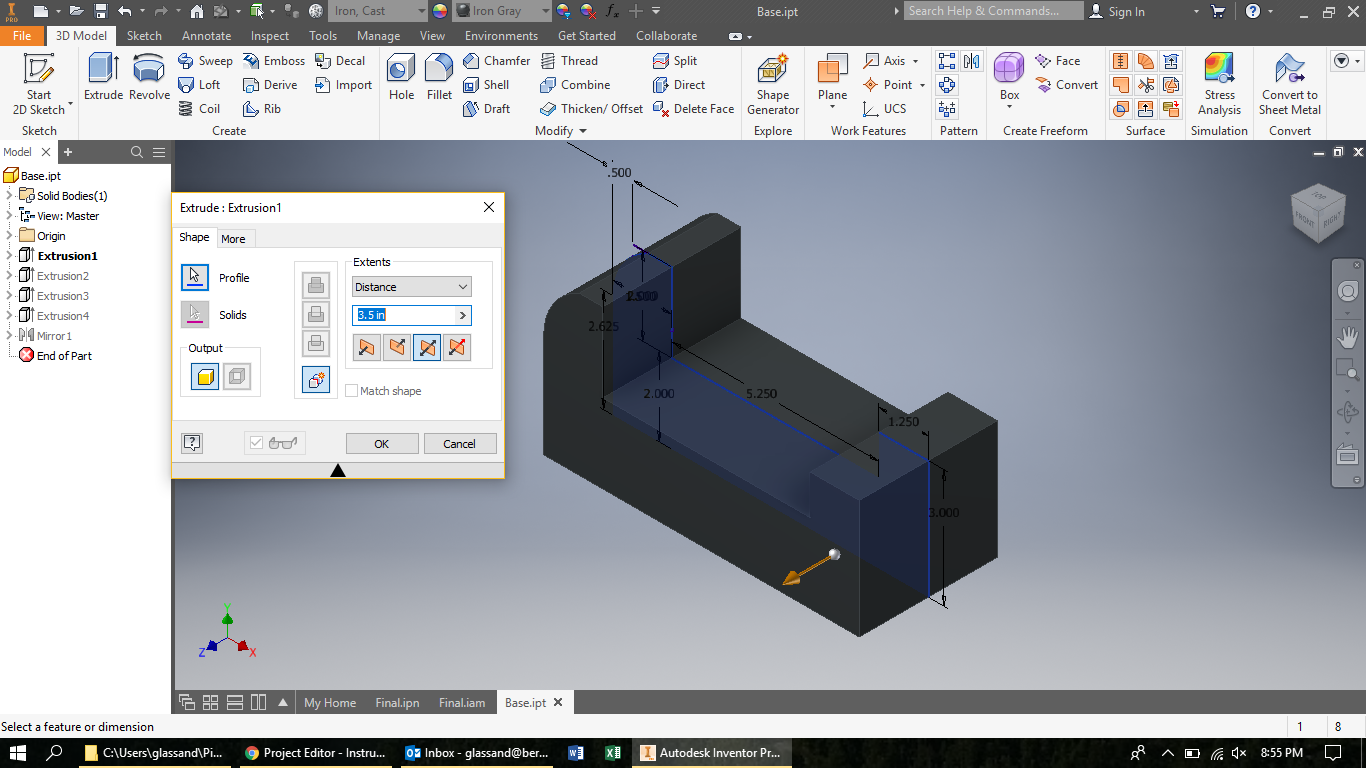Create a work Plane
The image size is (1366, 768).
832,80
